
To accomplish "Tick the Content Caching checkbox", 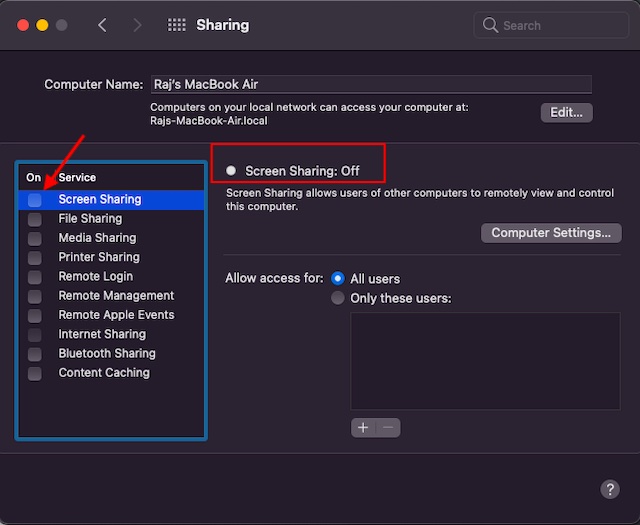I will 35,373.
